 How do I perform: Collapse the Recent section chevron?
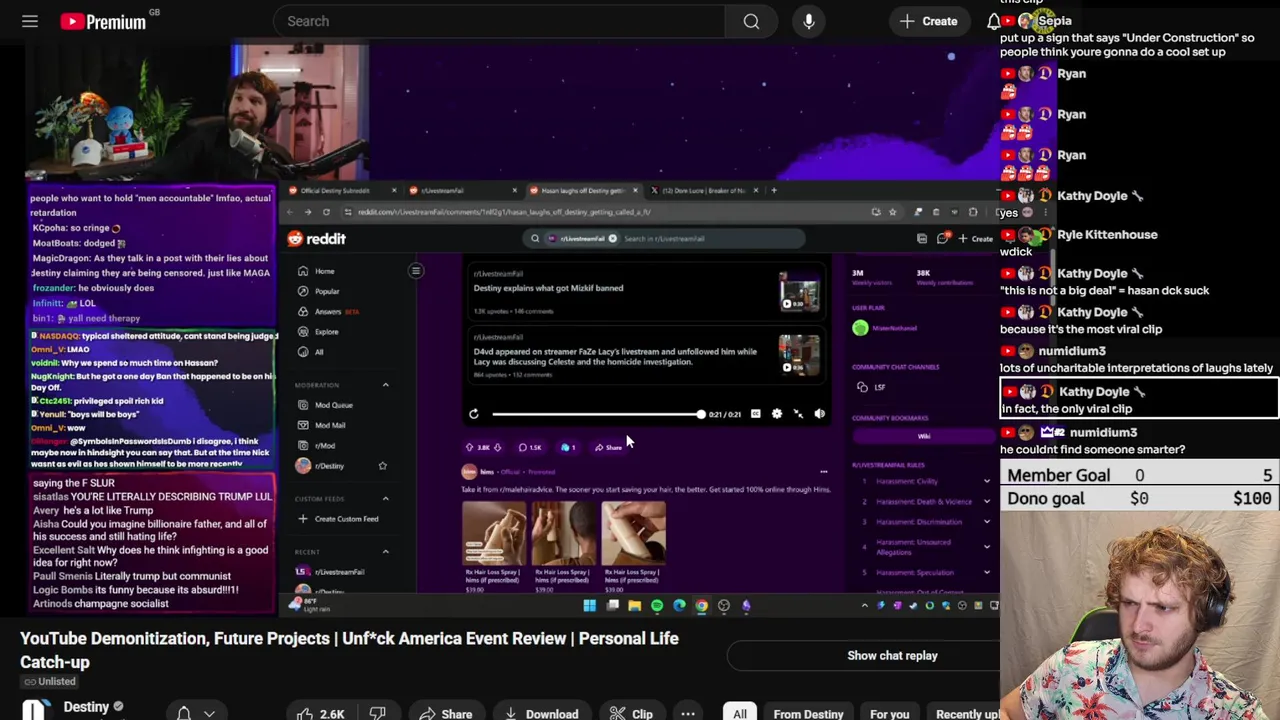pos(385,551)
